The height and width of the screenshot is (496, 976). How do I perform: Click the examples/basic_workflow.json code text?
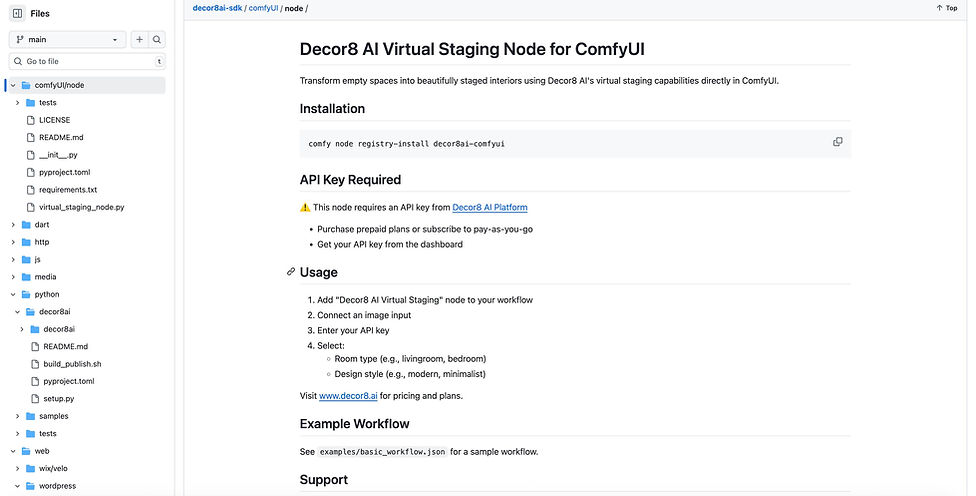pyautogui.click(x=383, y=452)
